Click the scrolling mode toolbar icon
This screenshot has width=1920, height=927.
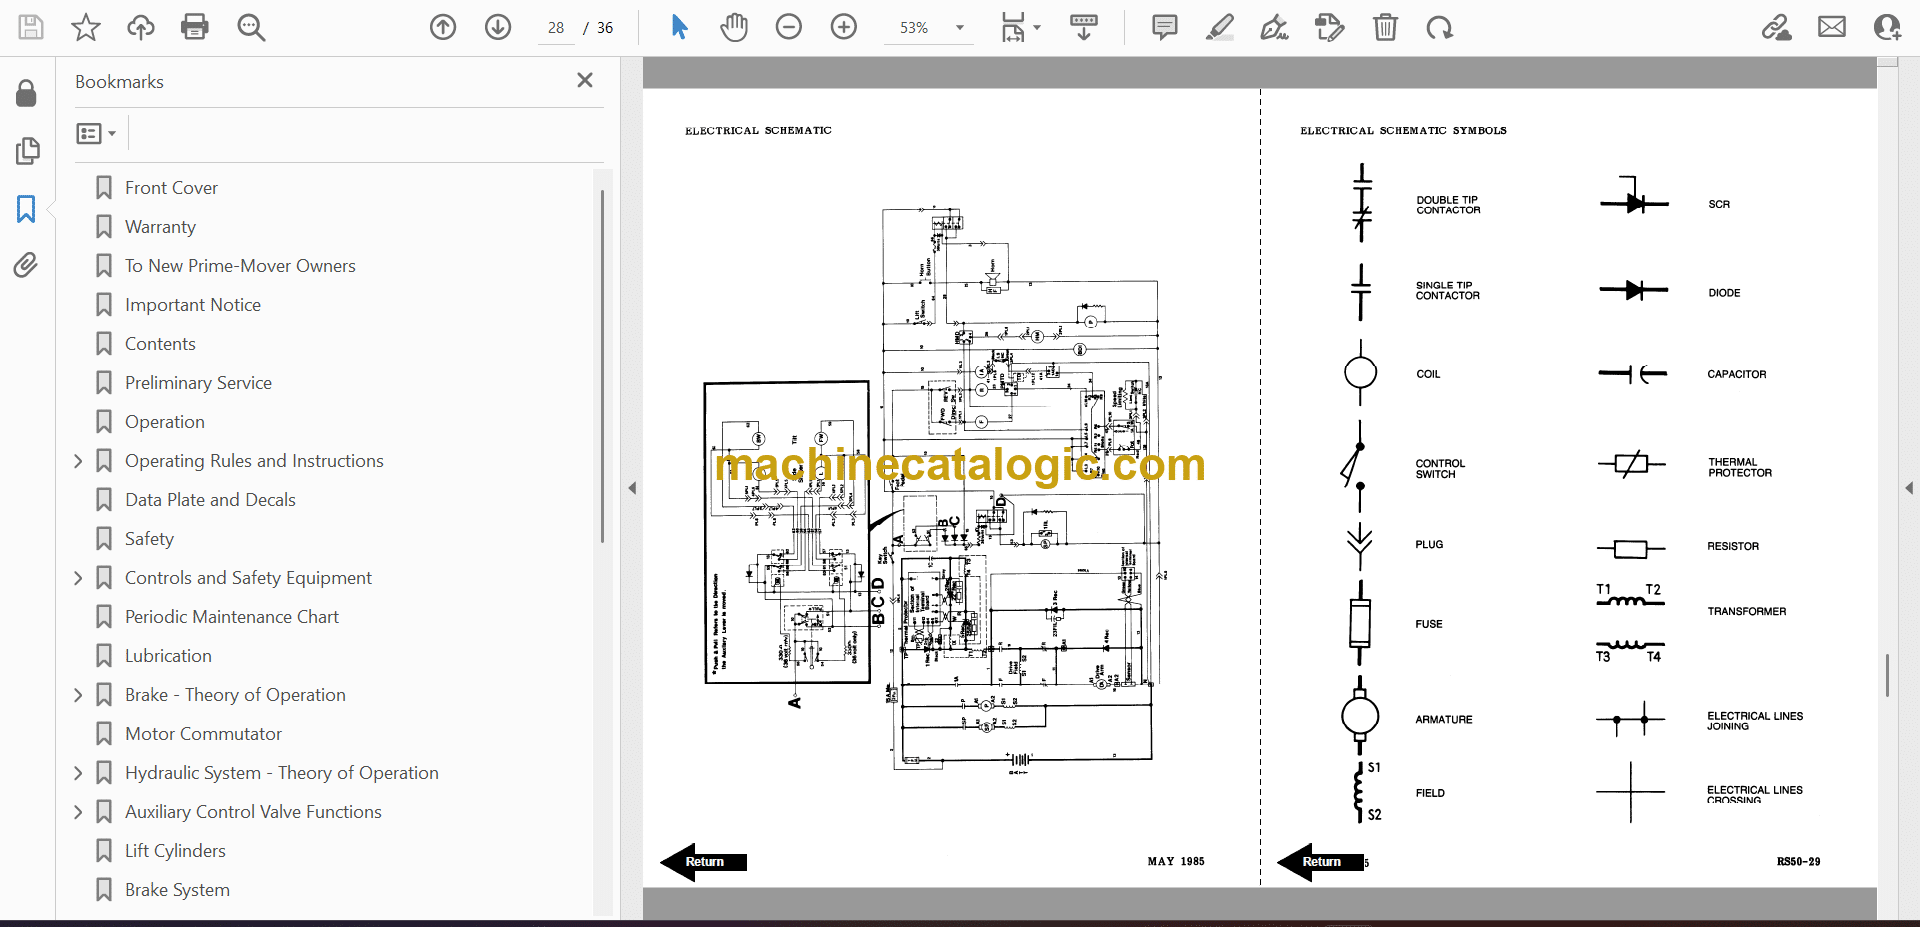1084,27
